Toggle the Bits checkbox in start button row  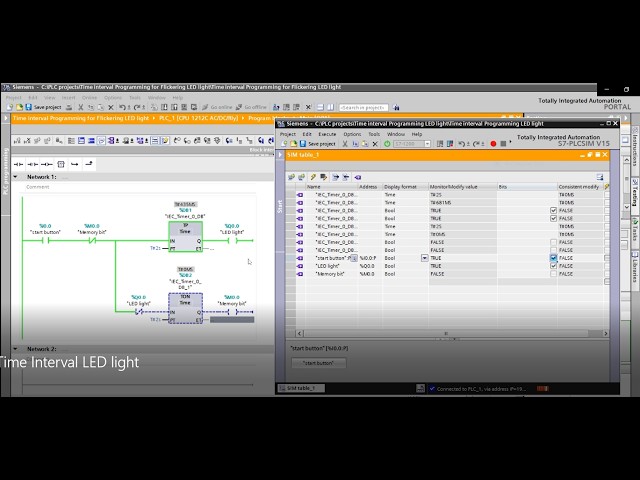click(553, 258)
